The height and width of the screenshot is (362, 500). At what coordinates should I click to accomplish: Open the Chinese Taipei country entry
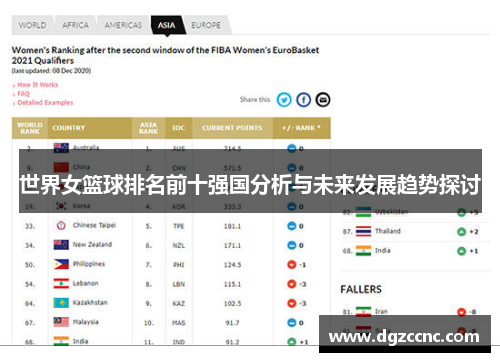click(x=94, y=225)
